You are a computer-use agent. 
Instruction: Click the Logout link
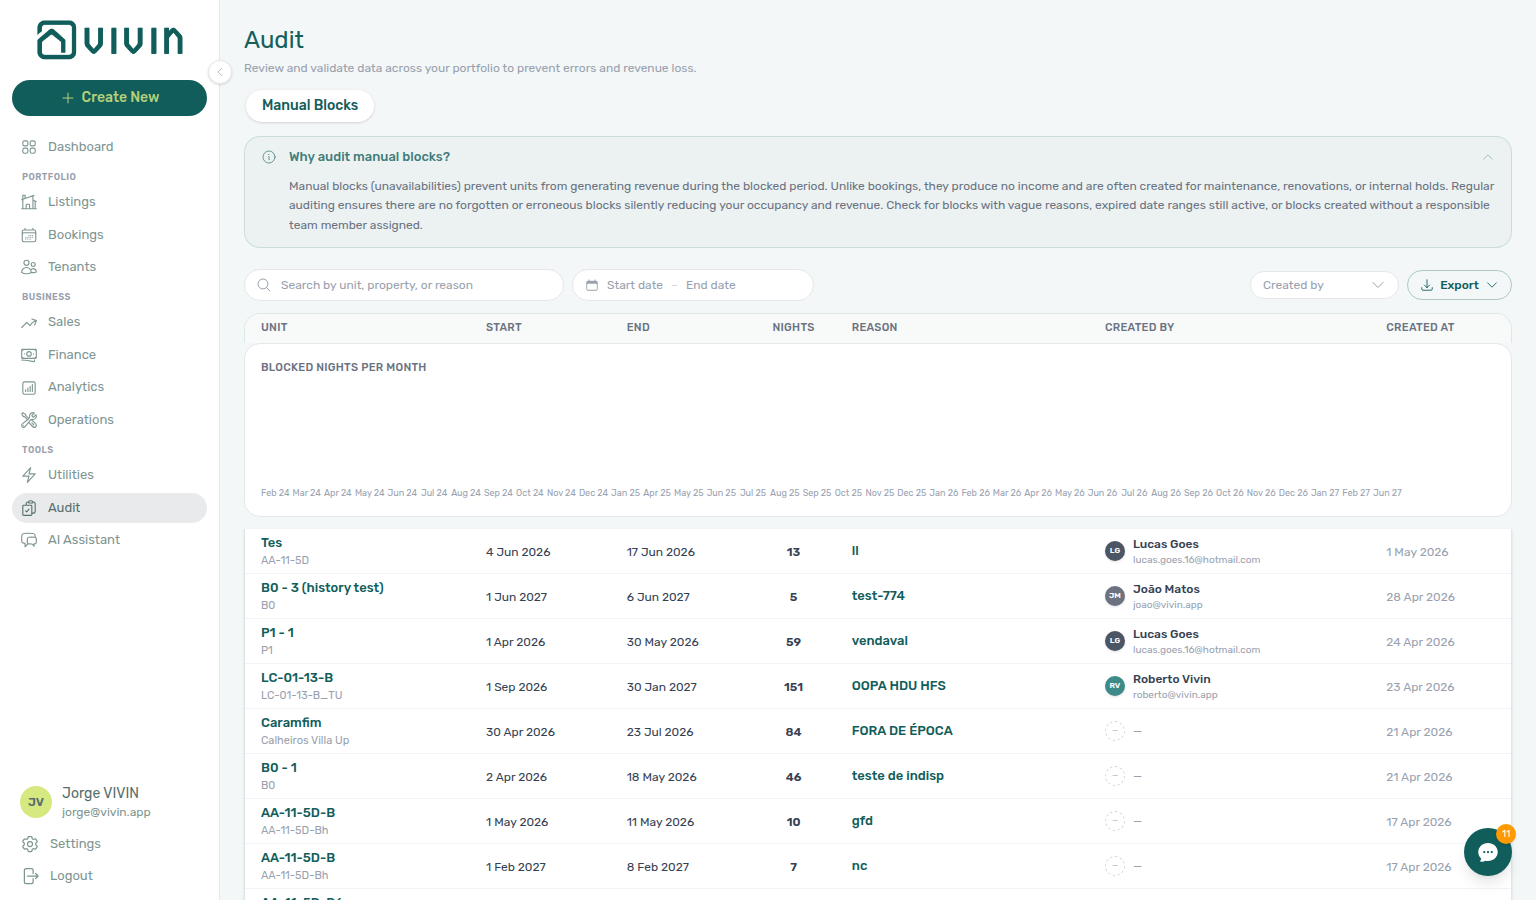tap(71, 876)
